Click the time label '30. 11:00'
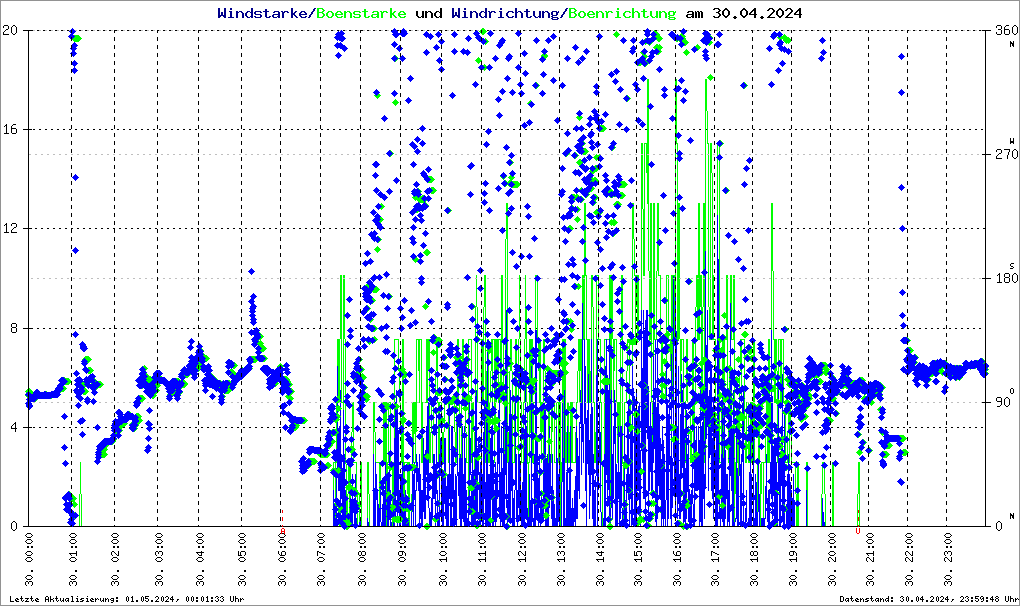This screenshot has width=1020, height=606. point(482,559)
